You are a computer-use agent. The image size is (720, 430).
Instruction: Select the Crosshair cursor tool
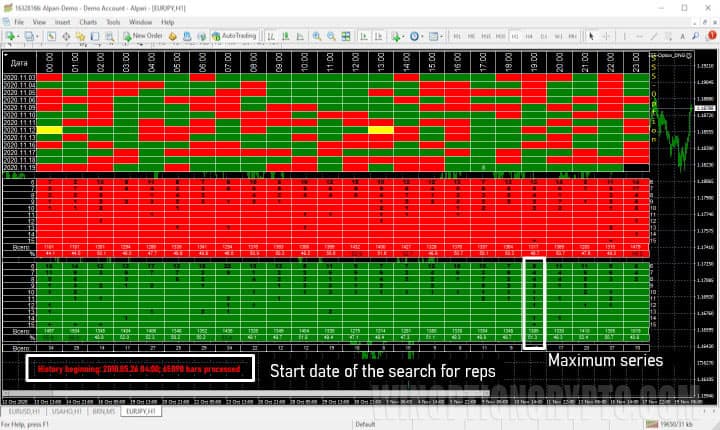pyautogui.click(x=606, y=35)
